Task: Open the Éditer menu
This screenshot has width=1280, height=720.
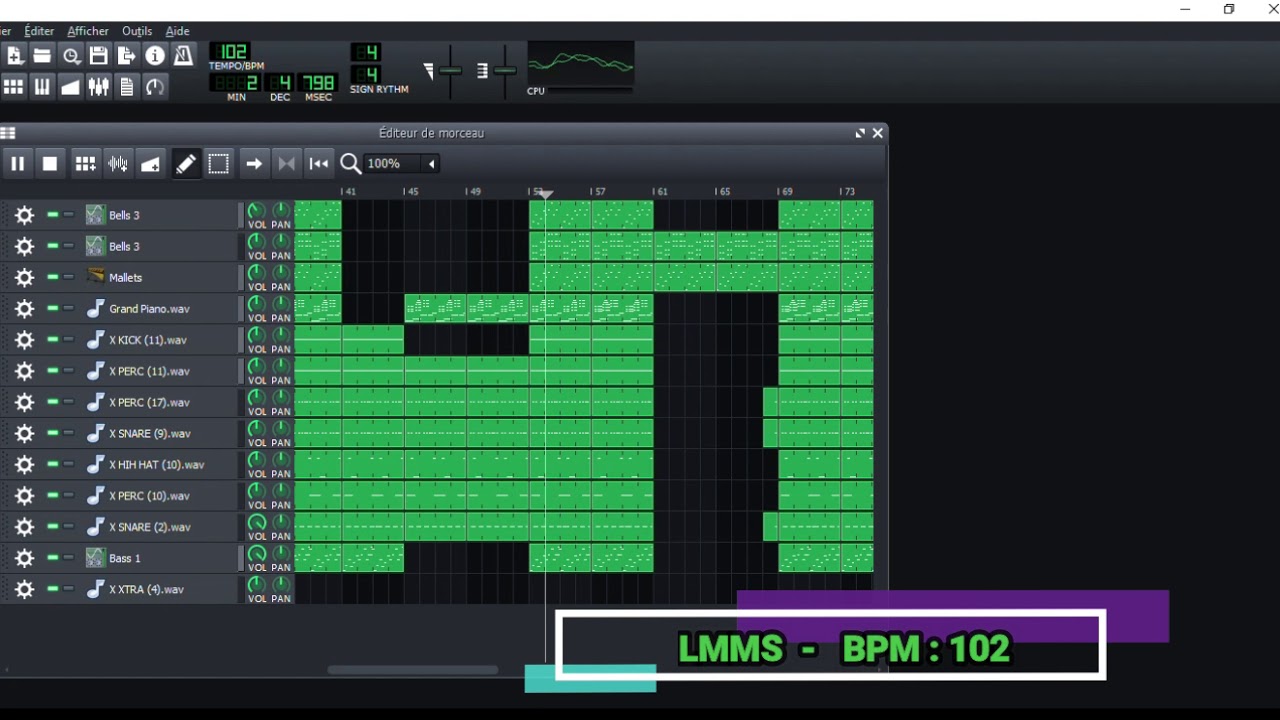Action: tap(39, 31)
